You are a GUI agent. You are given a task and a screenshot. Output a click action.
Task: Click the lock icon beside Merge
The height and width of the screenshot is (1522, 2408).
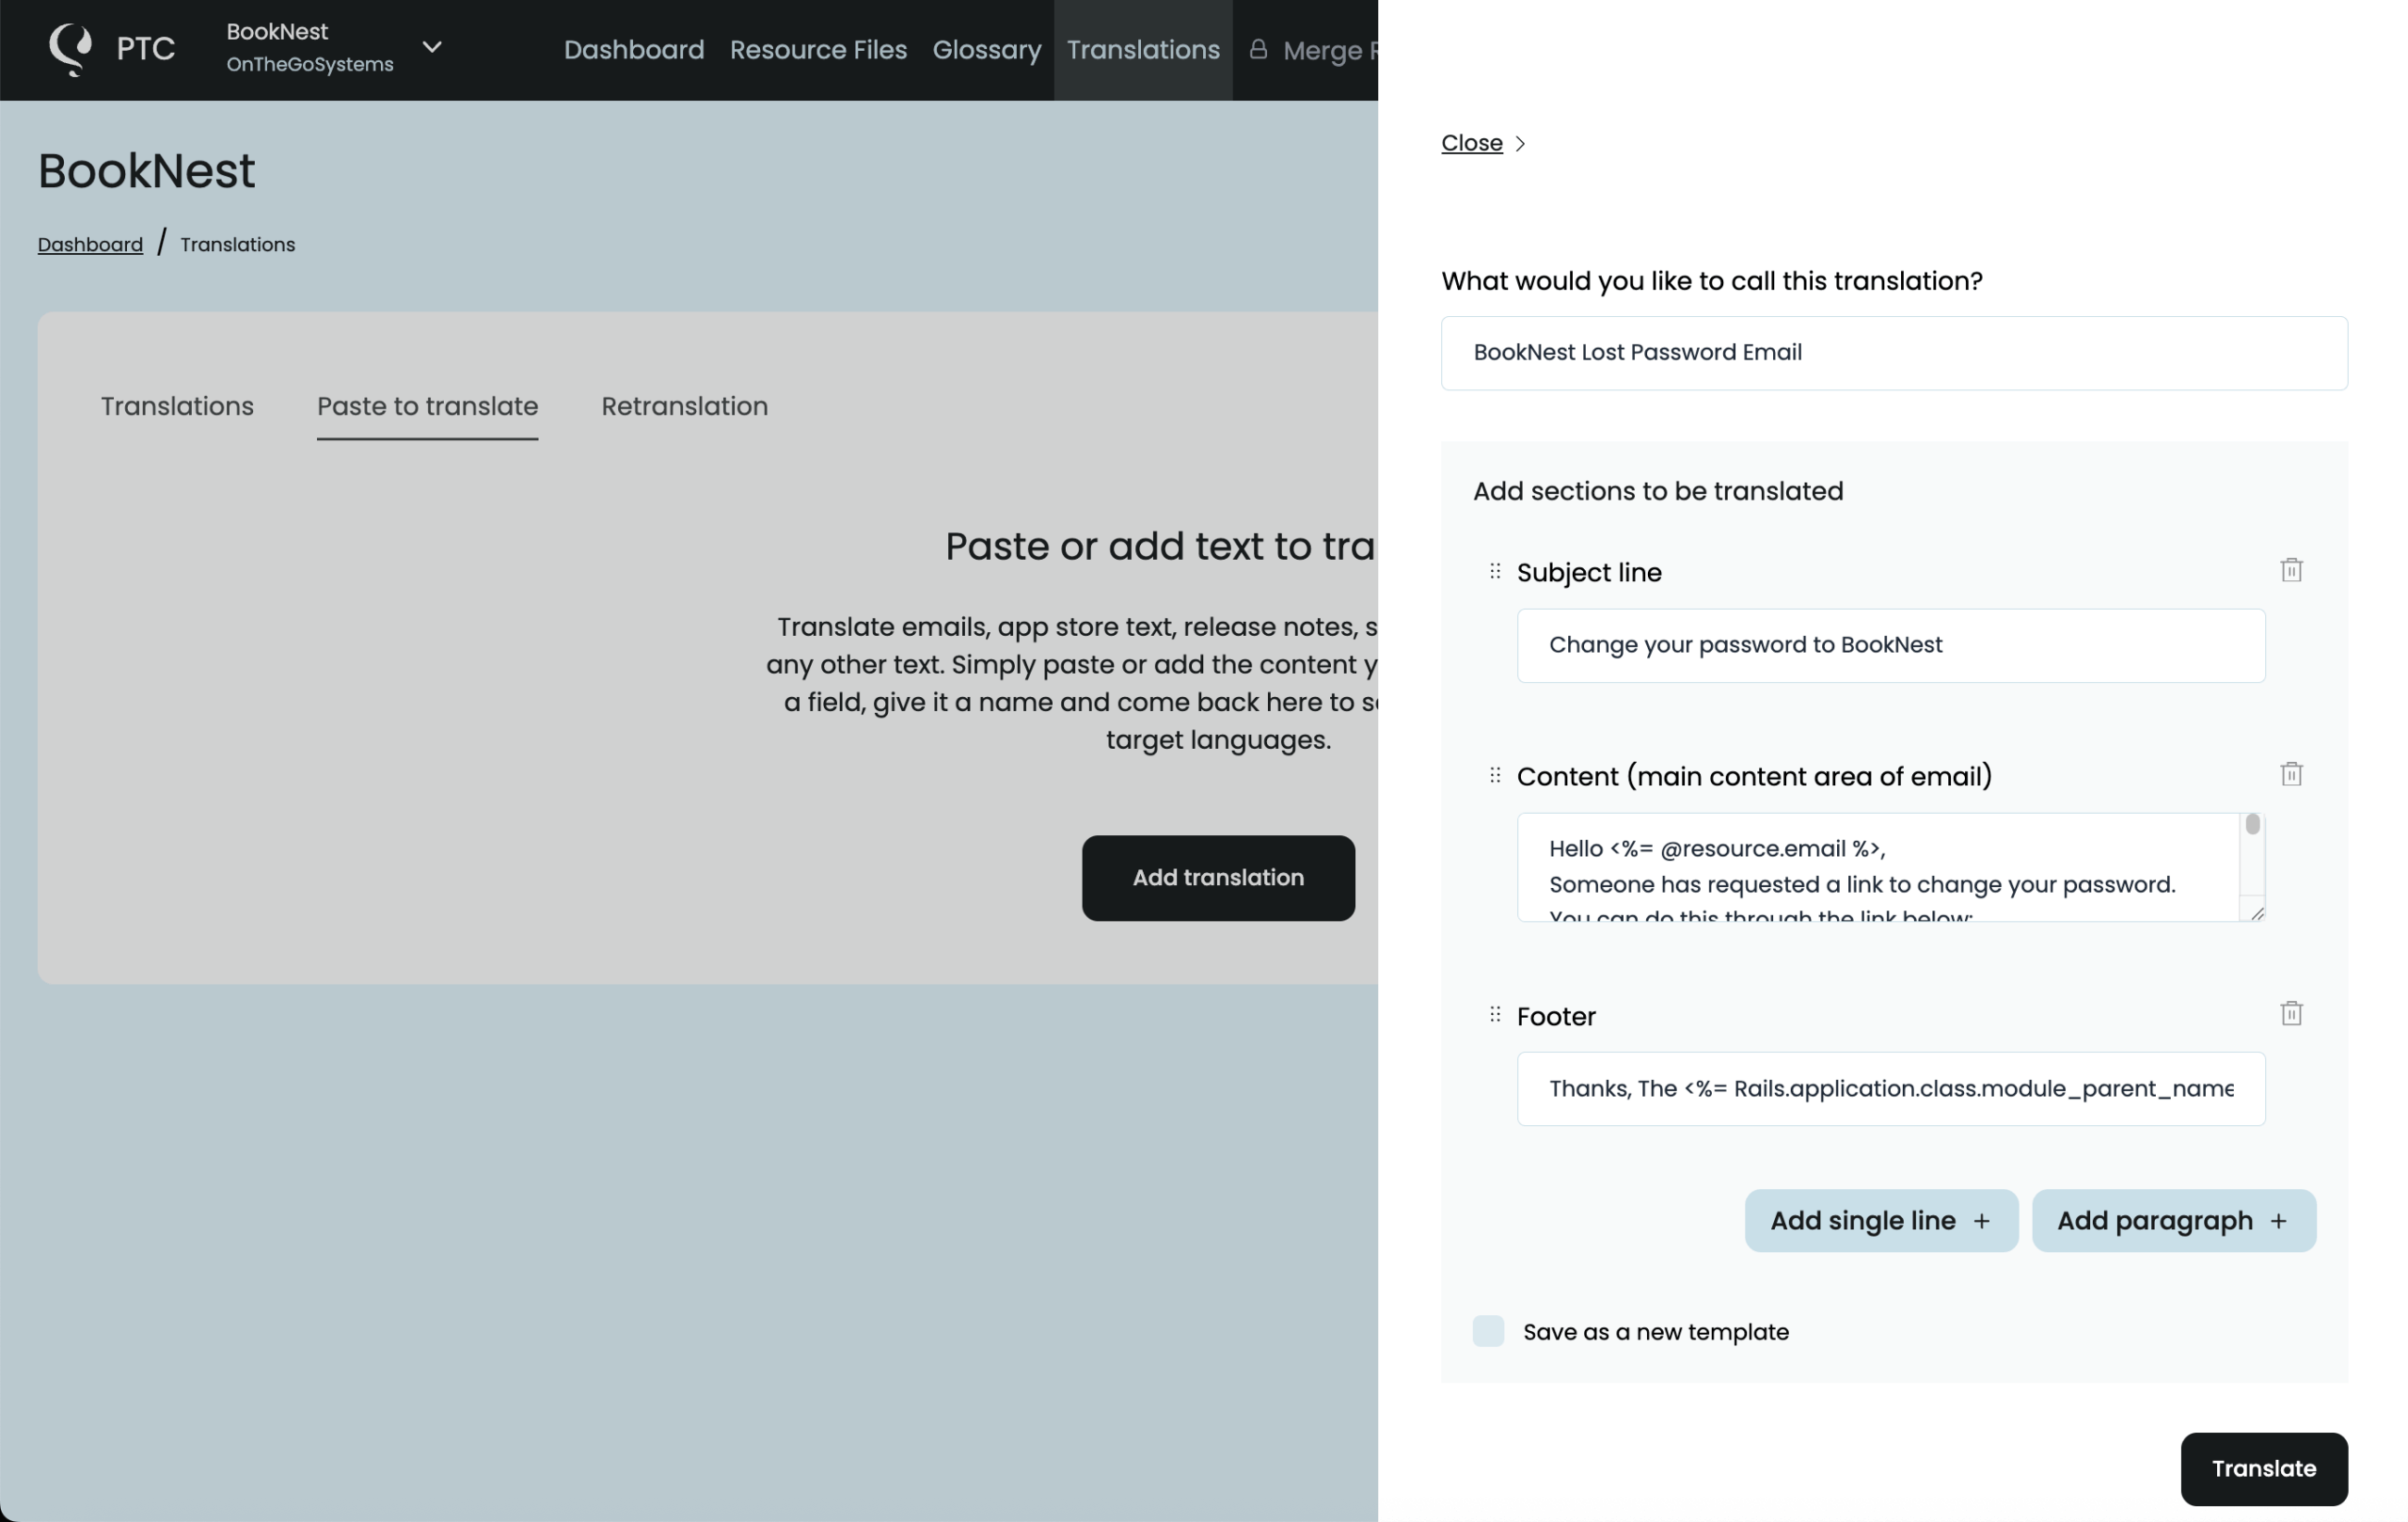click(x=1258, y=49)
